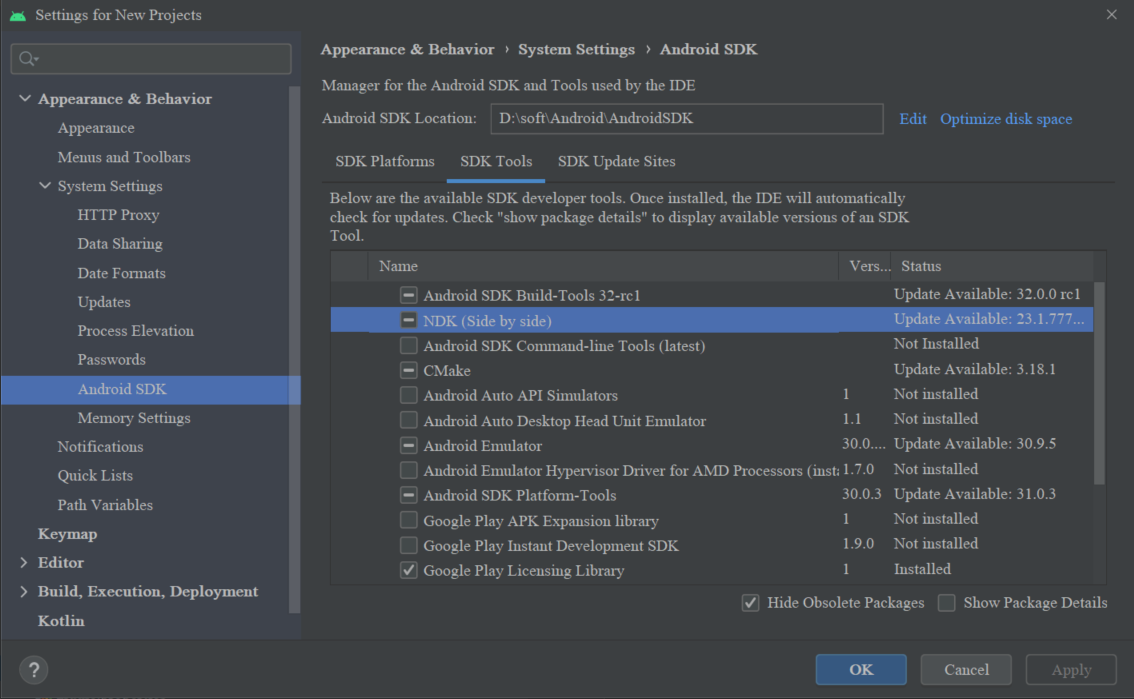The image size is (1134, 699).
Task: Select the Kotlin settings entry
Action: 61,621
